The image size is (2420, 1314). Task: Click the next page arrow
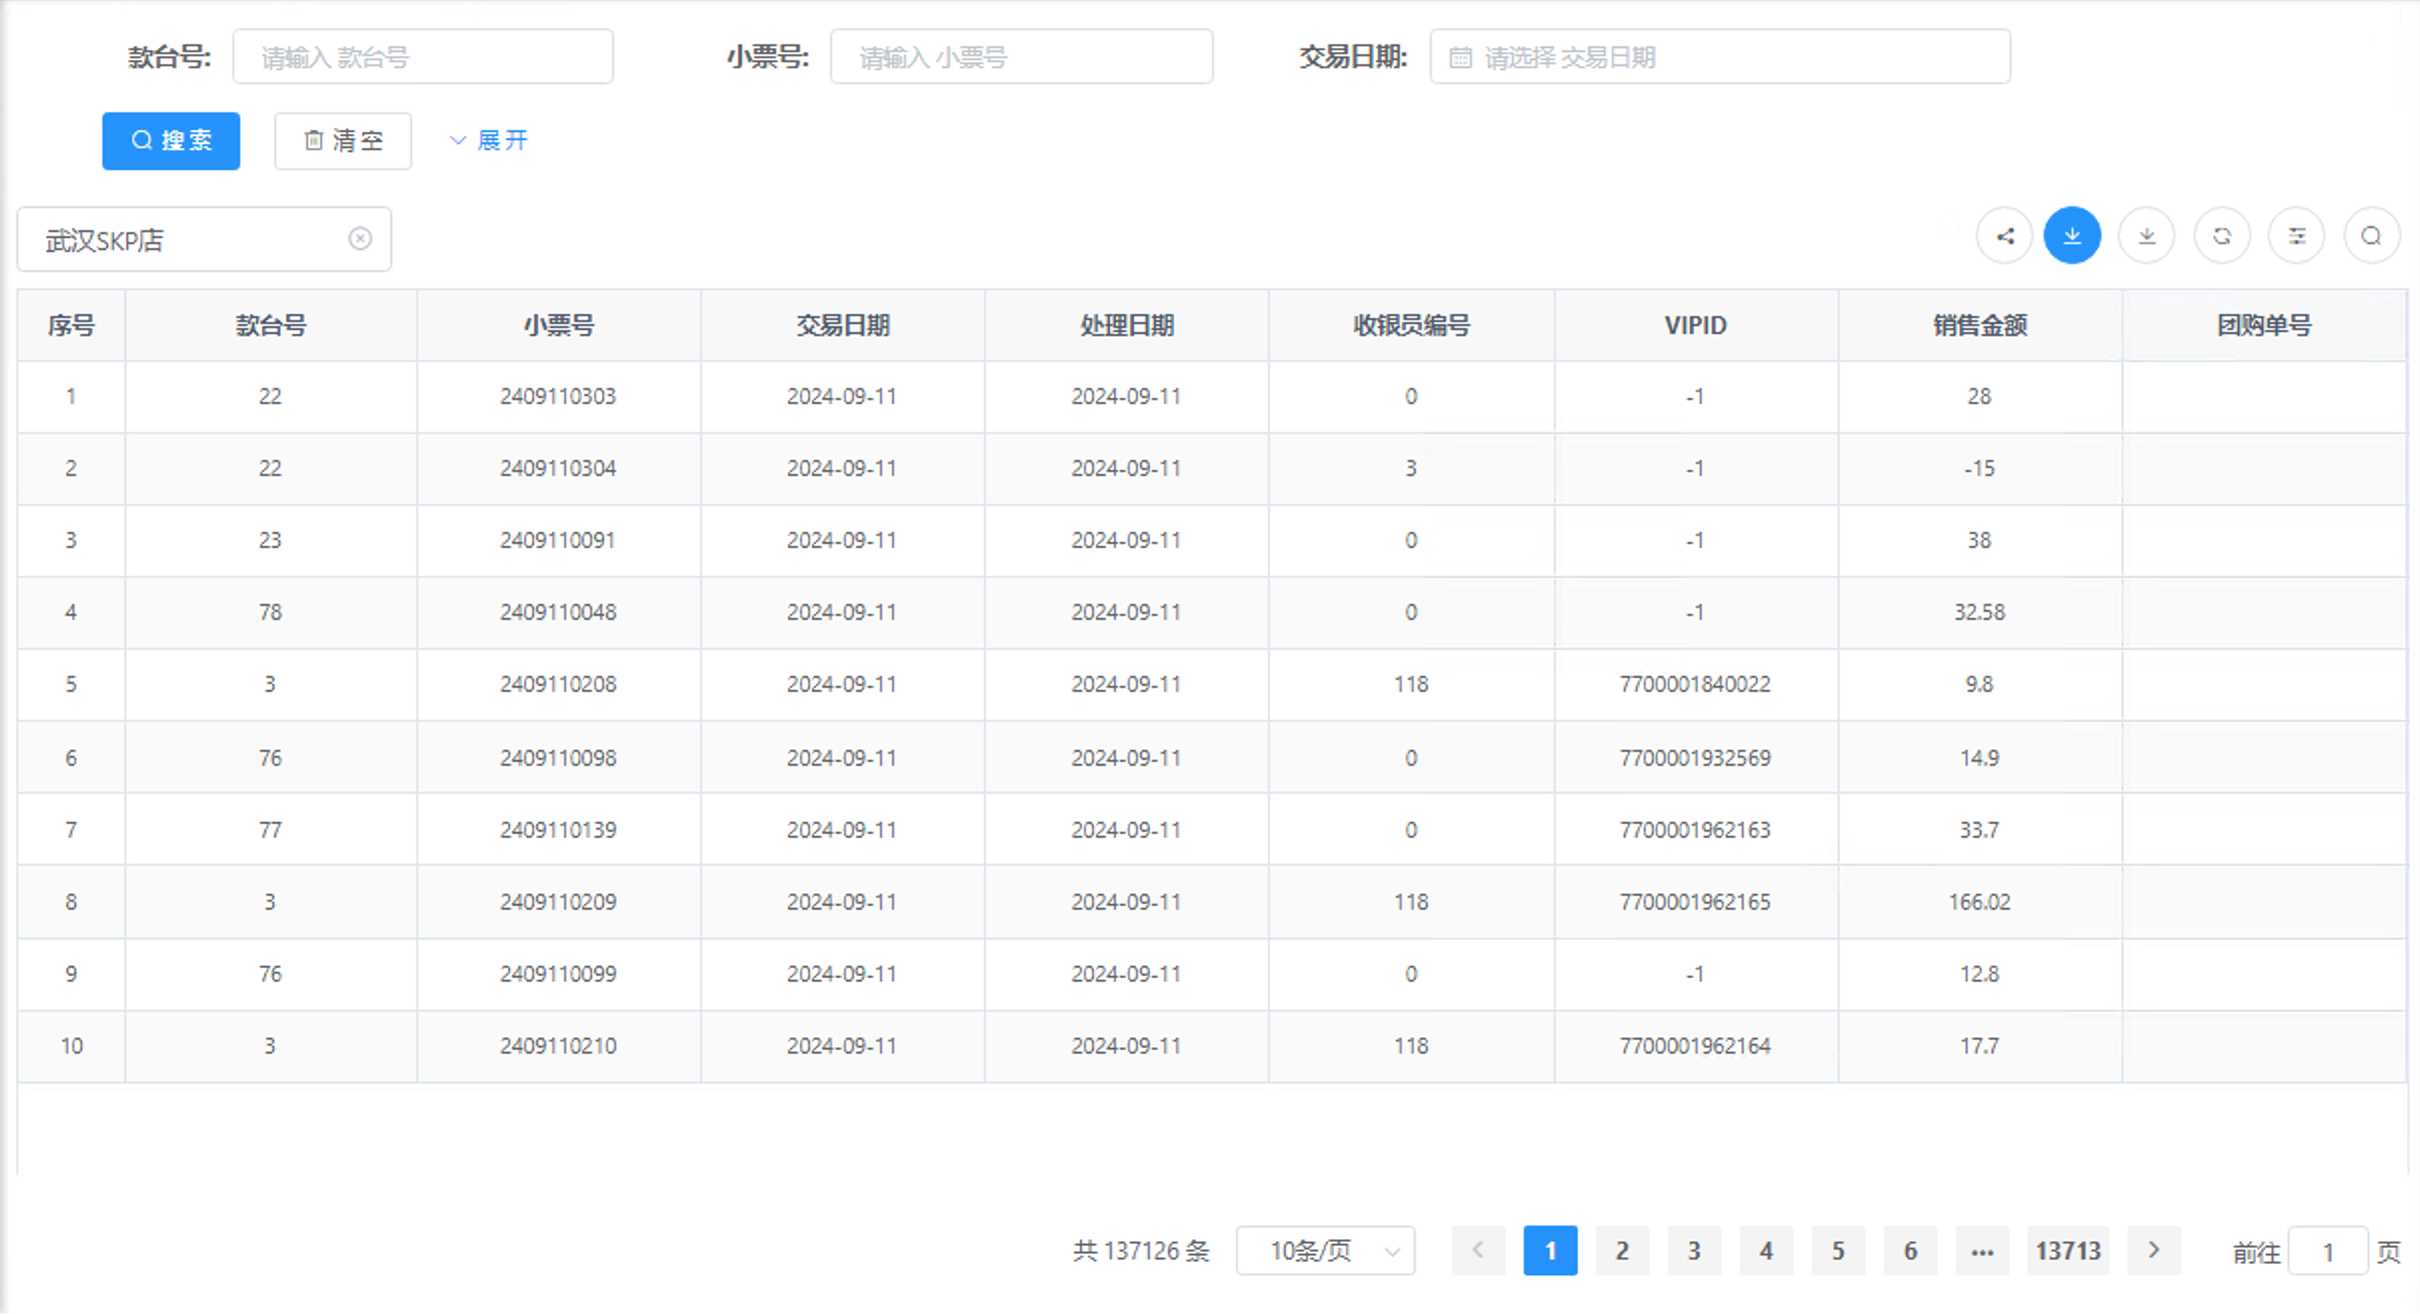tap(2153, 1250)
